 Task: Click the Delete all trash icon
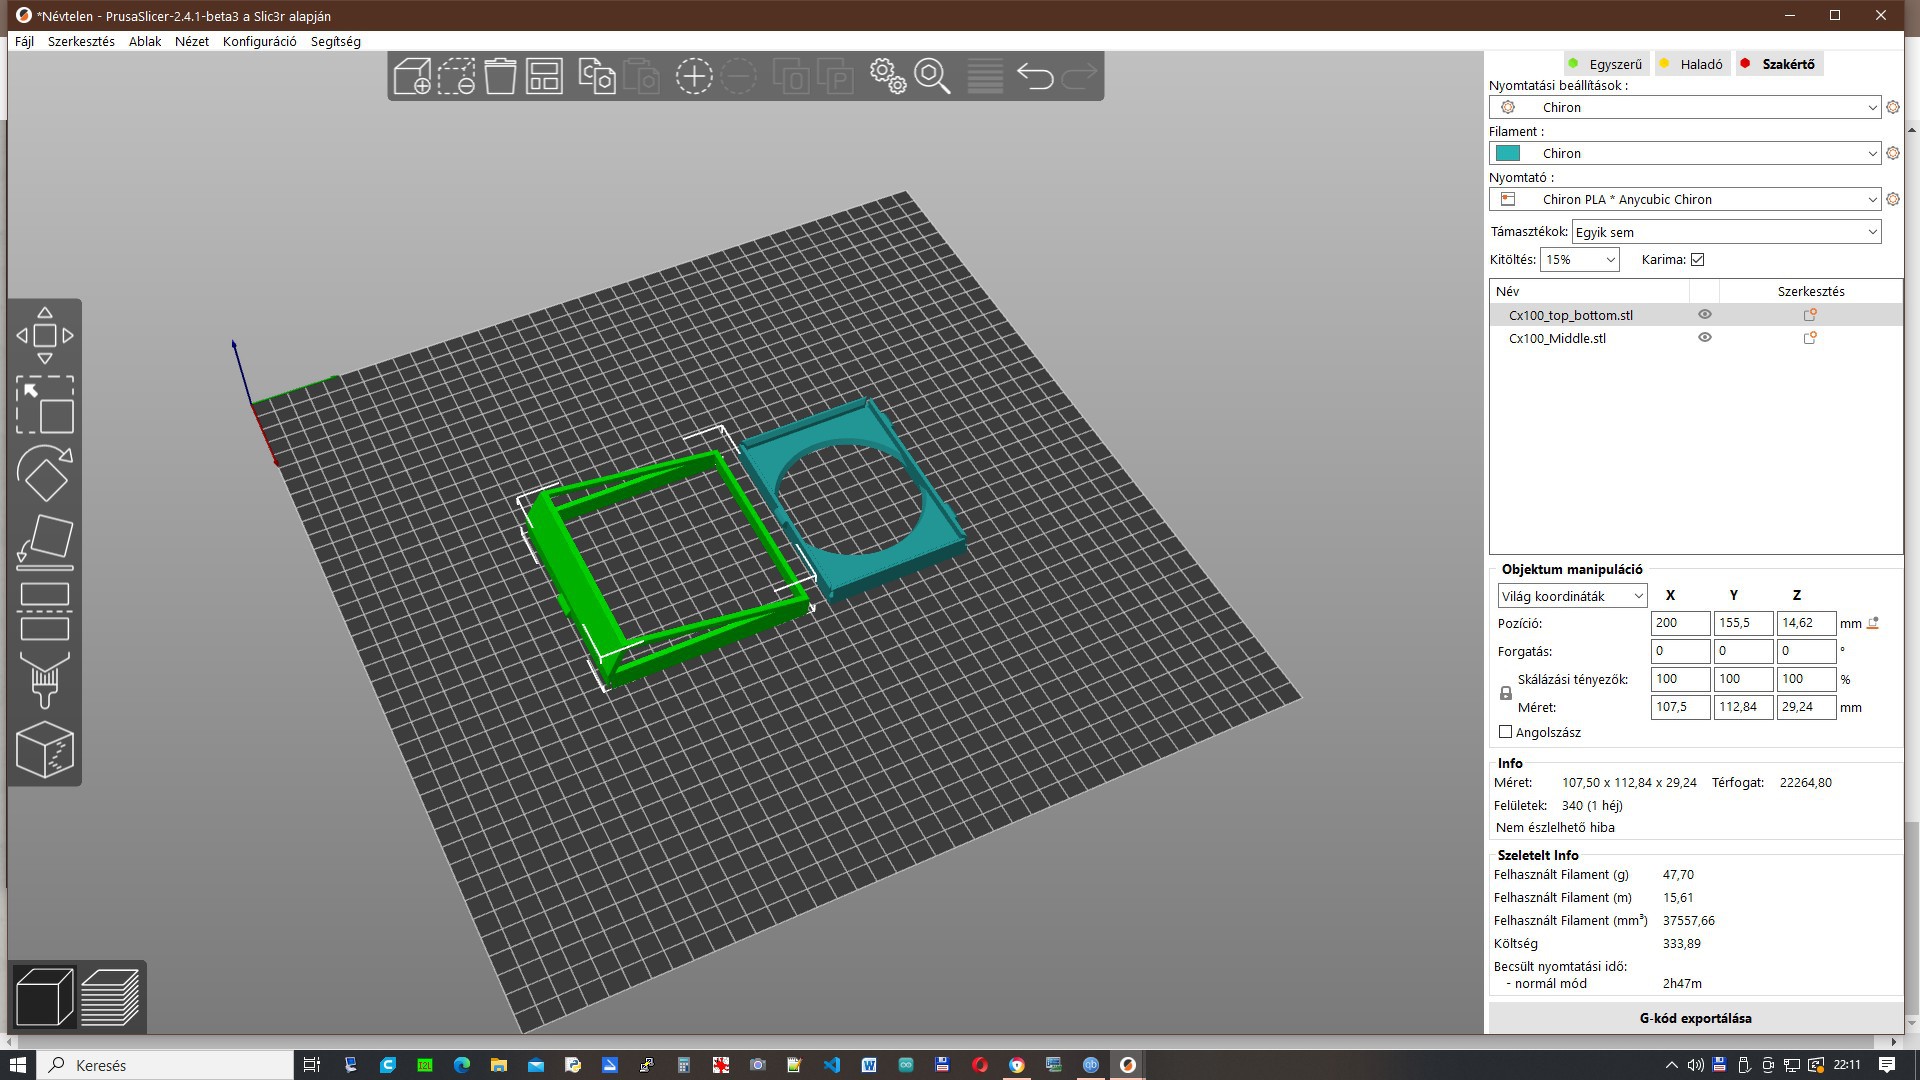click(x=500, y=76)
